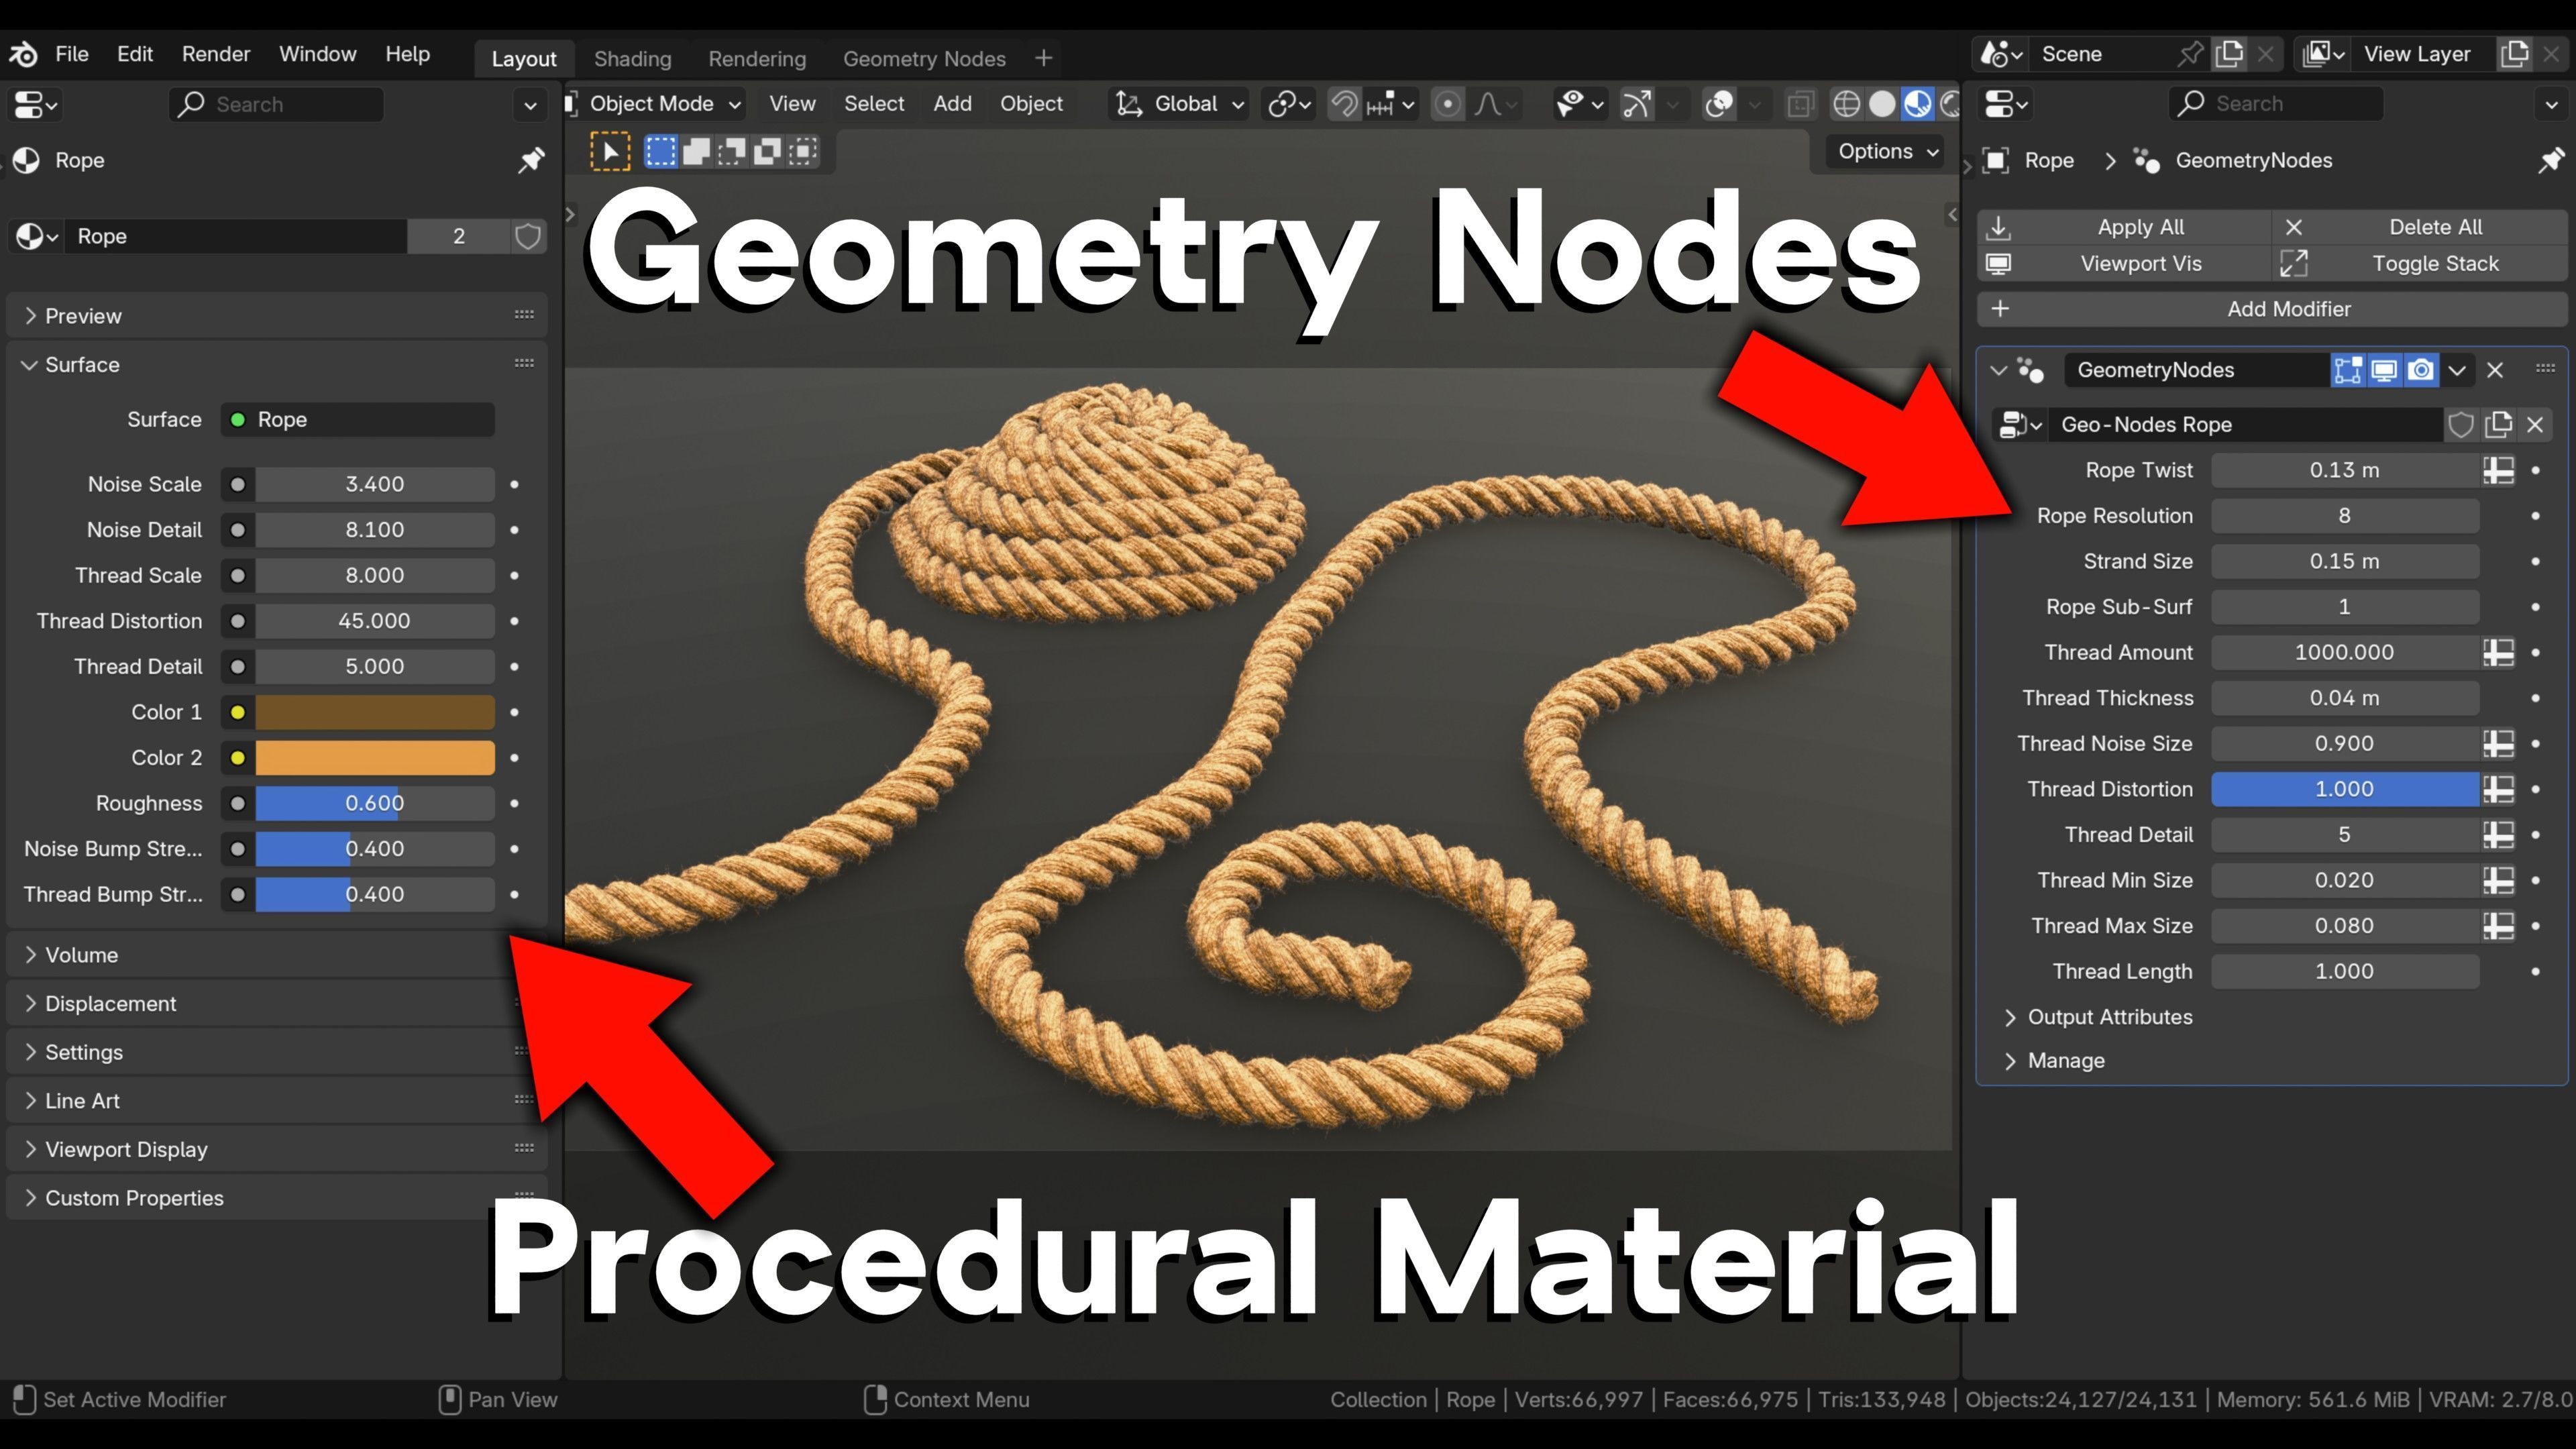Toggle modifier render camera visibility
Viewport: 2576px width, 1449px height.
tap(2421, 370)
